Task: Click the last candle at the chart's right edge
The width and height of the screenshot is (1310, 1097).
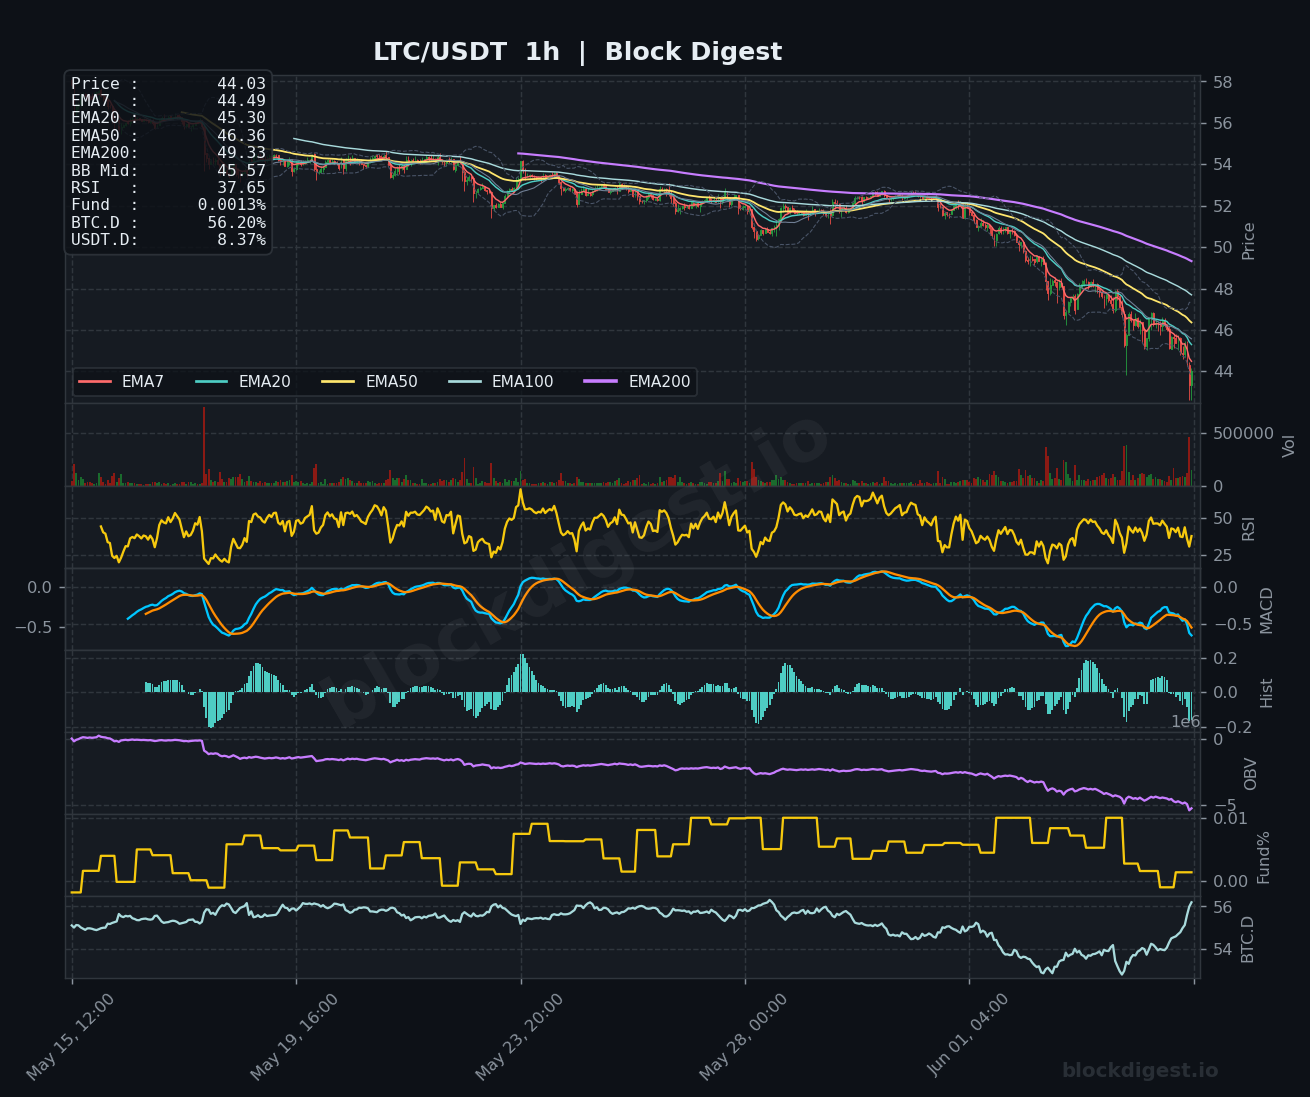Action: coord(1191,378)
